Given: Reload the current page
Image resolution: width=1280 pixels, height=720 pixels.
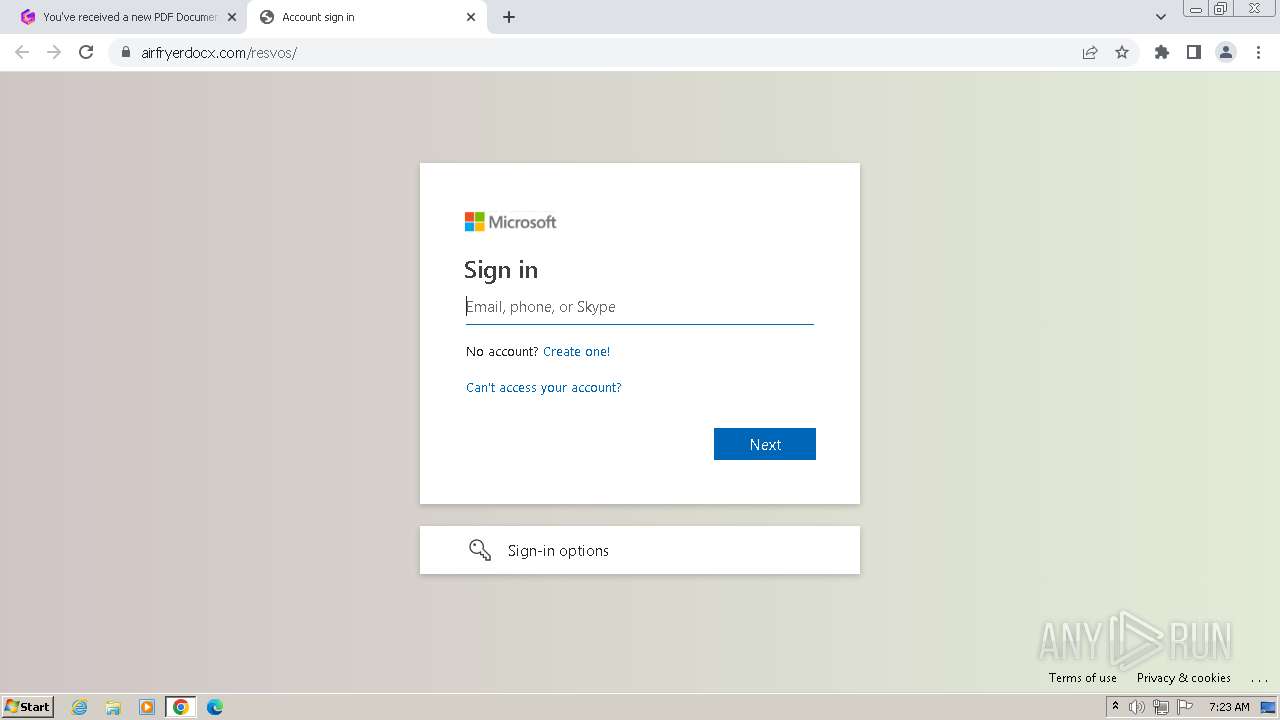Looking at the screenshot, I should [86, 52].
